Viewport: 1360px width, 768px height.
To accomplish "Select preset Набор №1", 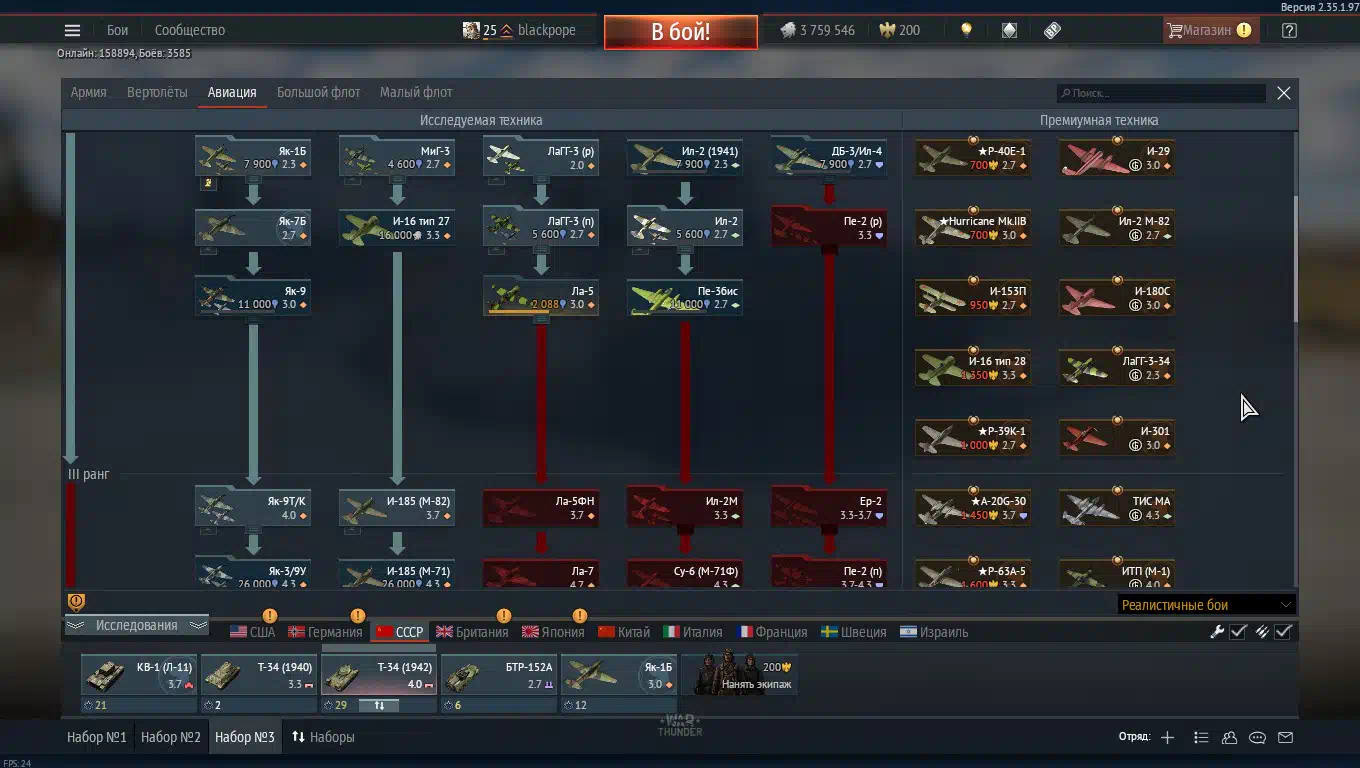I will point(96,737).
